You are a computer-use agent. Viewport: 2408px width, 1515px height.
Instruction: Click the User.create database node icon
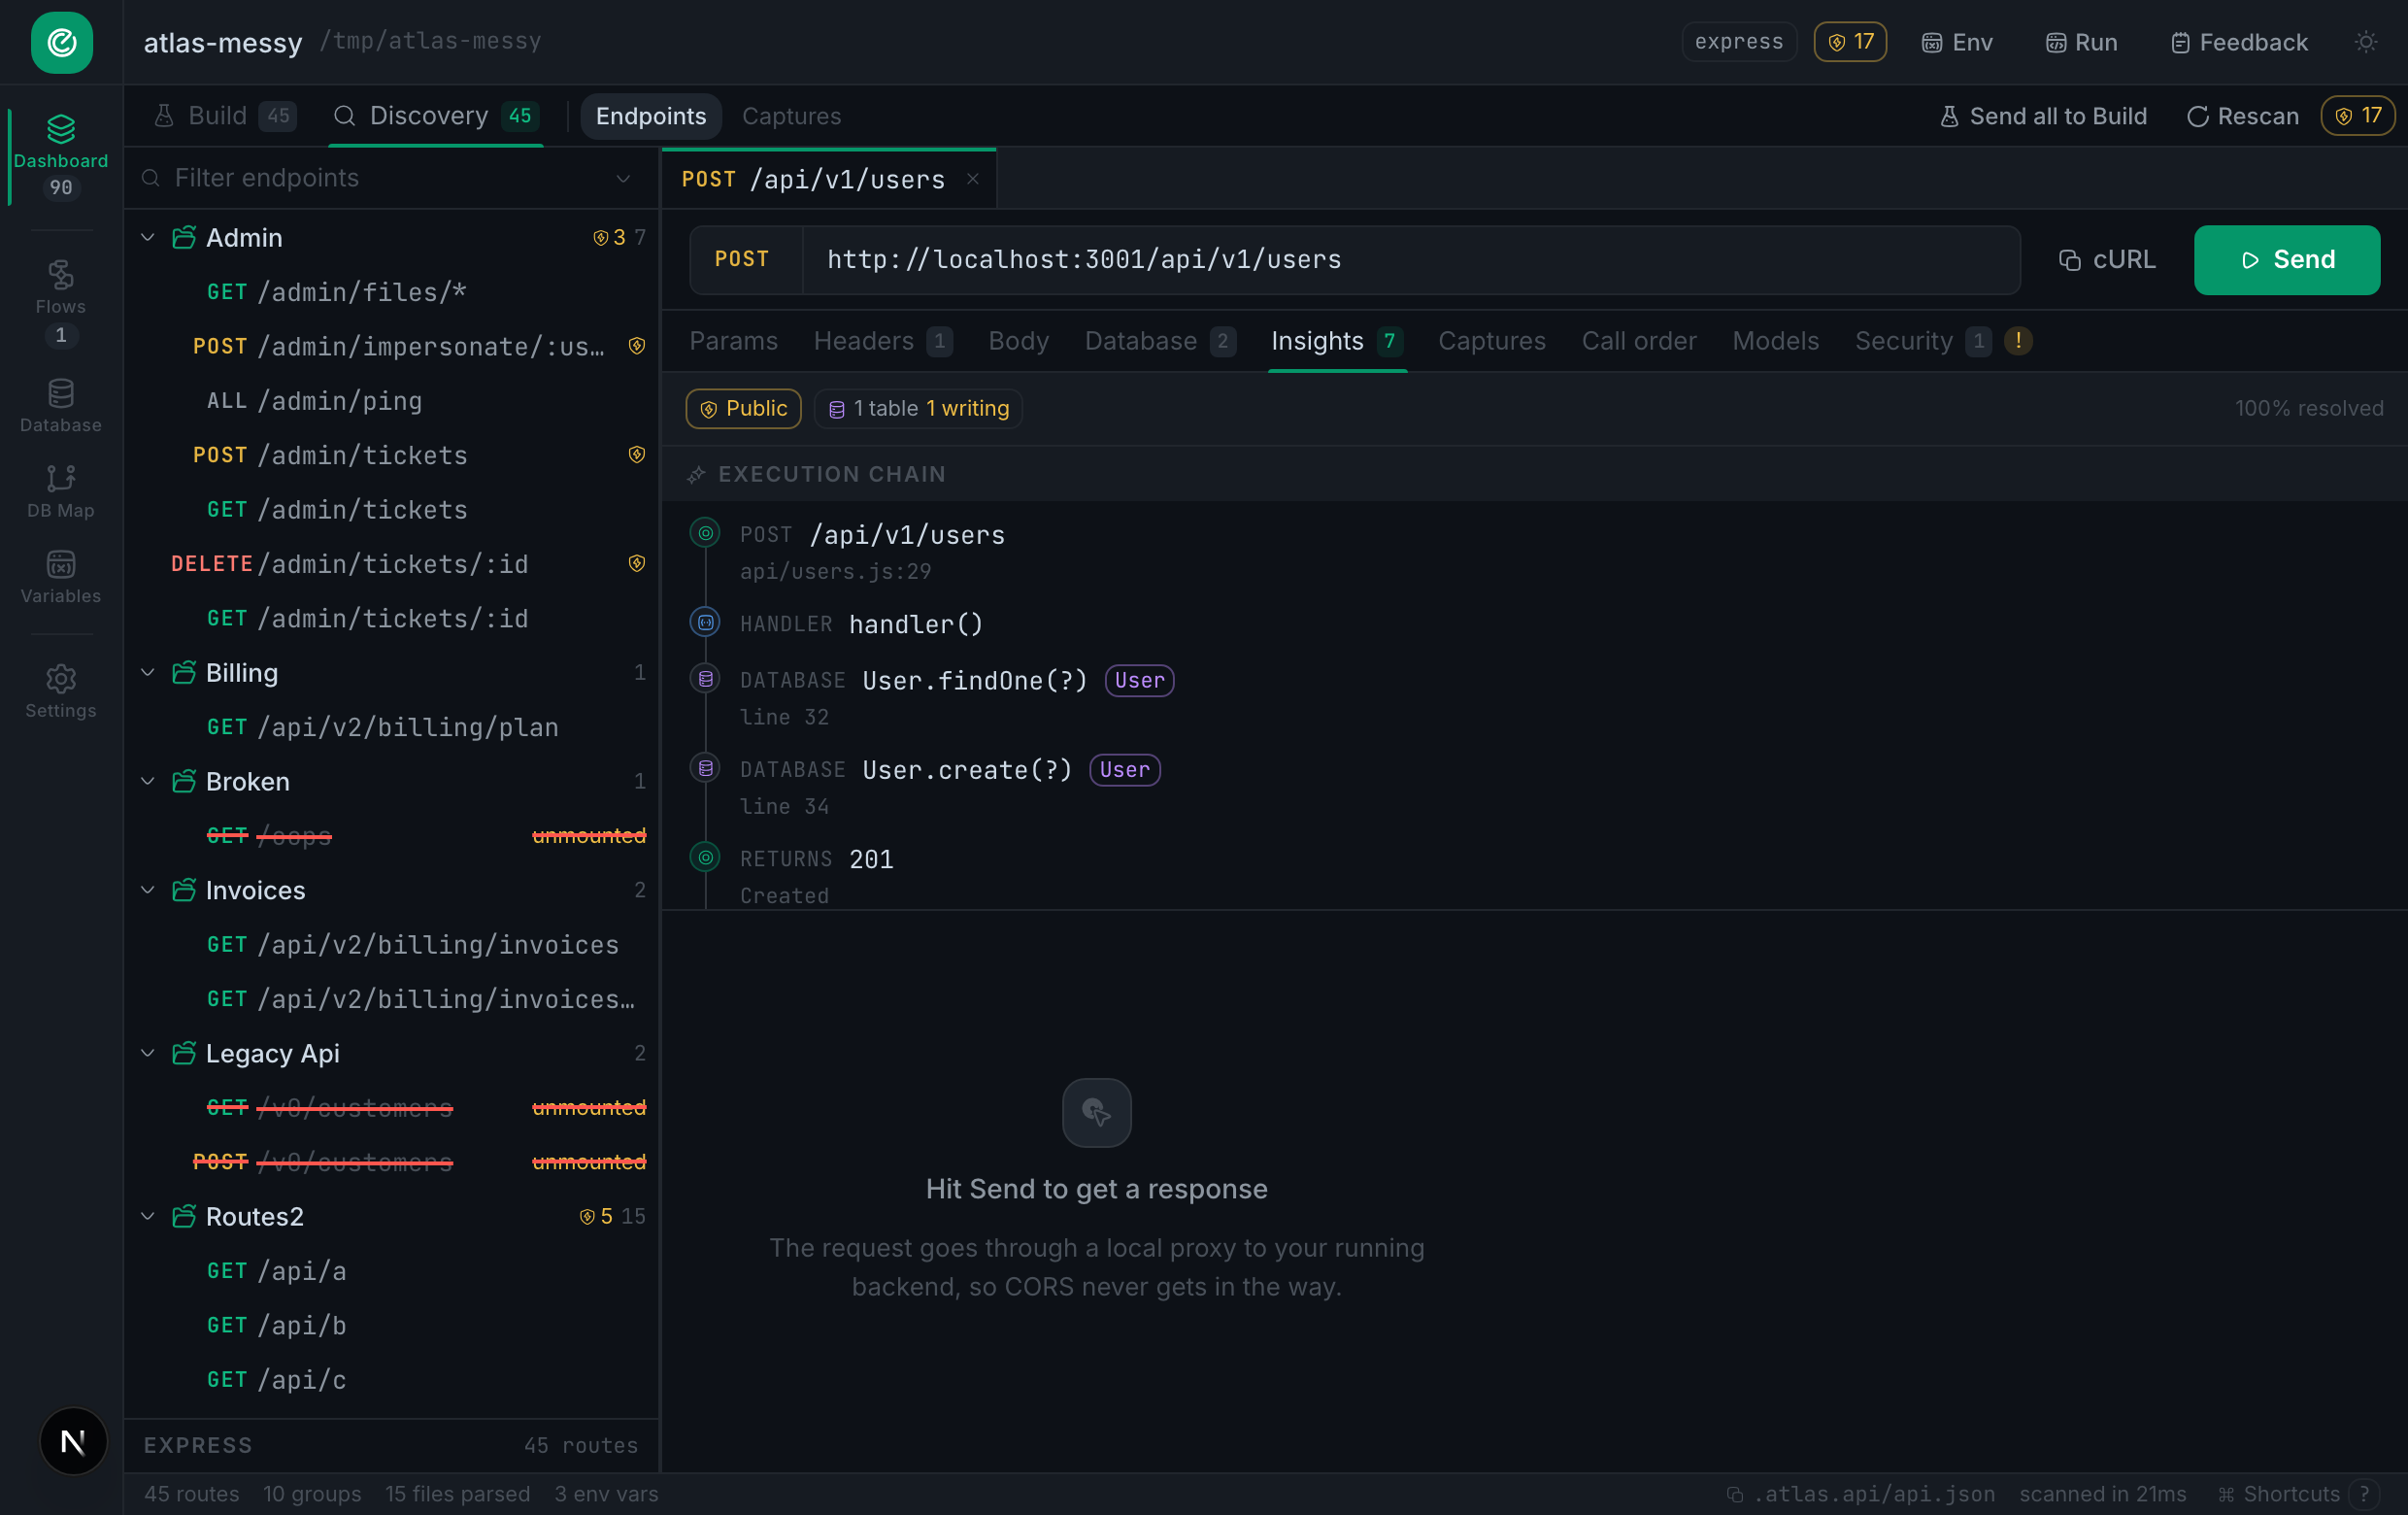click(705, 768)
